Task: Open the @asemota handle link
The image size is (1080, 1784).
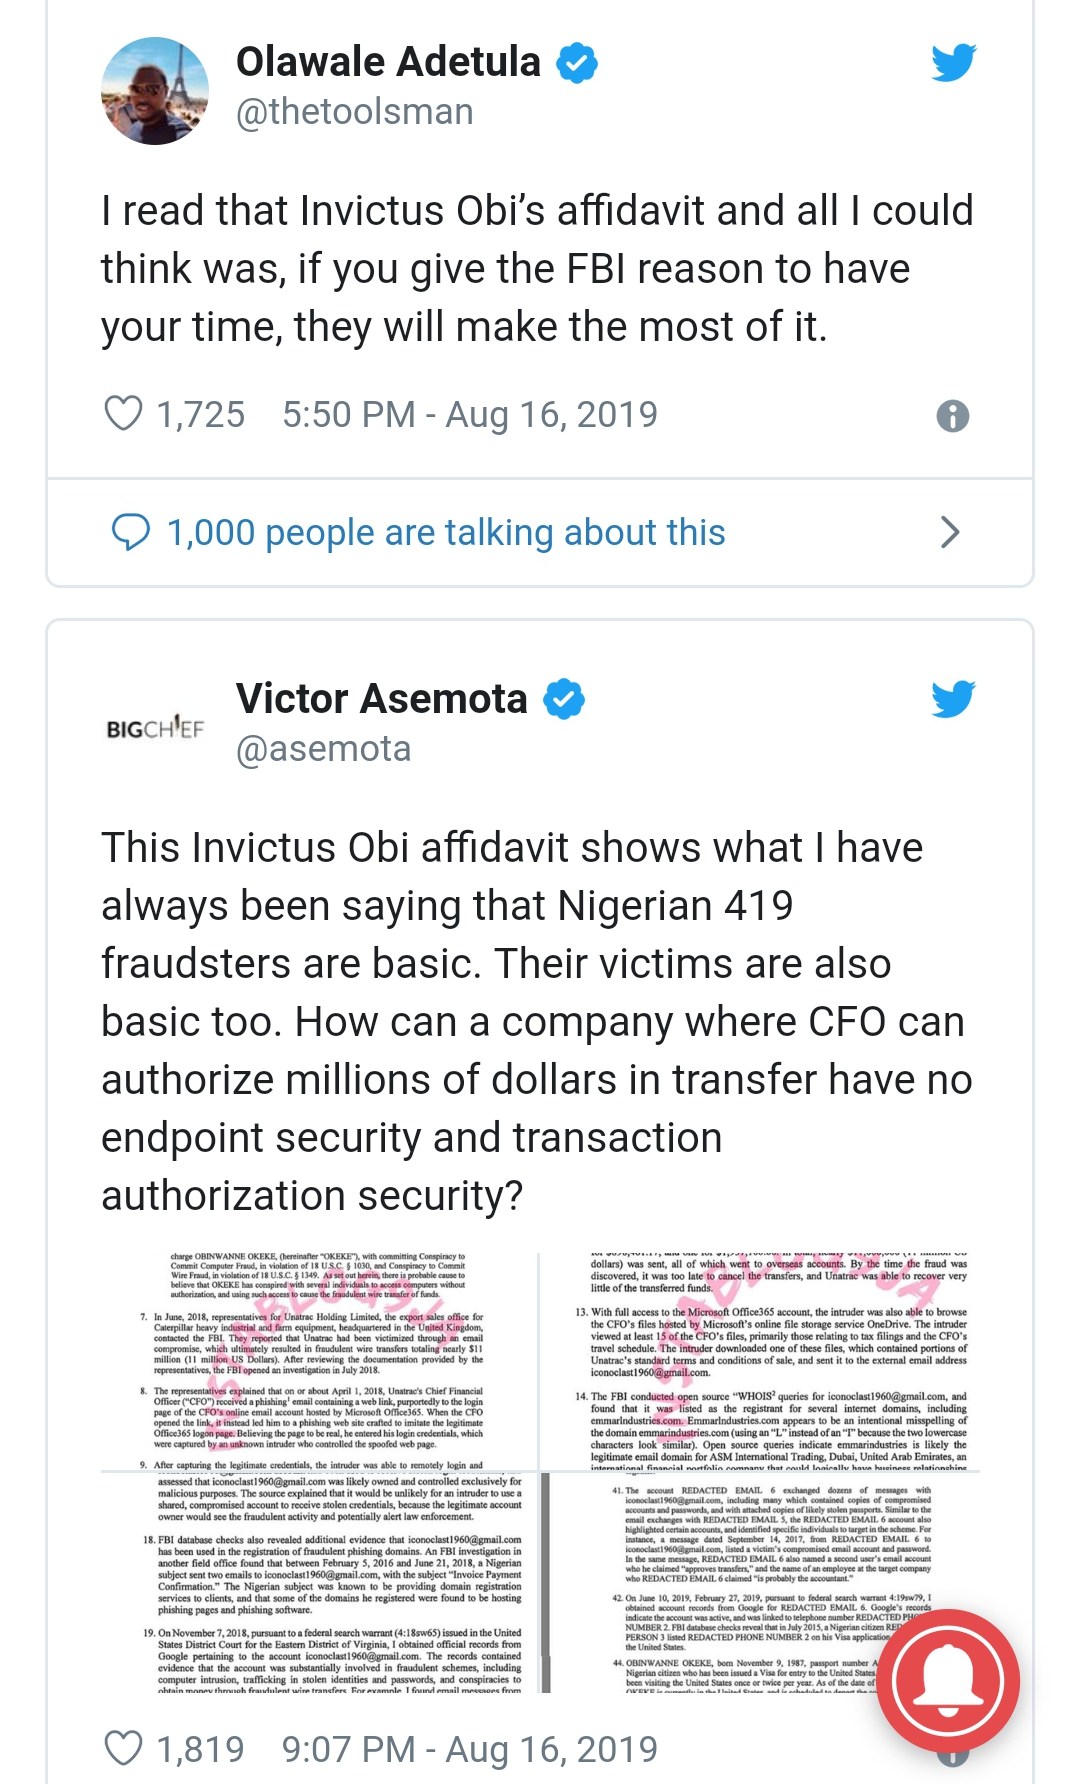Action: point(323,749)
